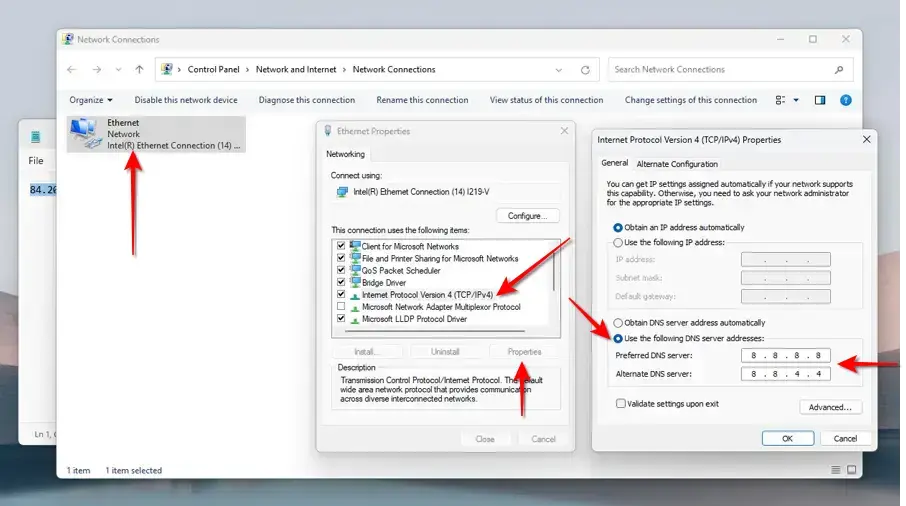The height and width of the screenshot is (506, 906).
Task: Refresh the Network Connections view
Action: (585, 70)
